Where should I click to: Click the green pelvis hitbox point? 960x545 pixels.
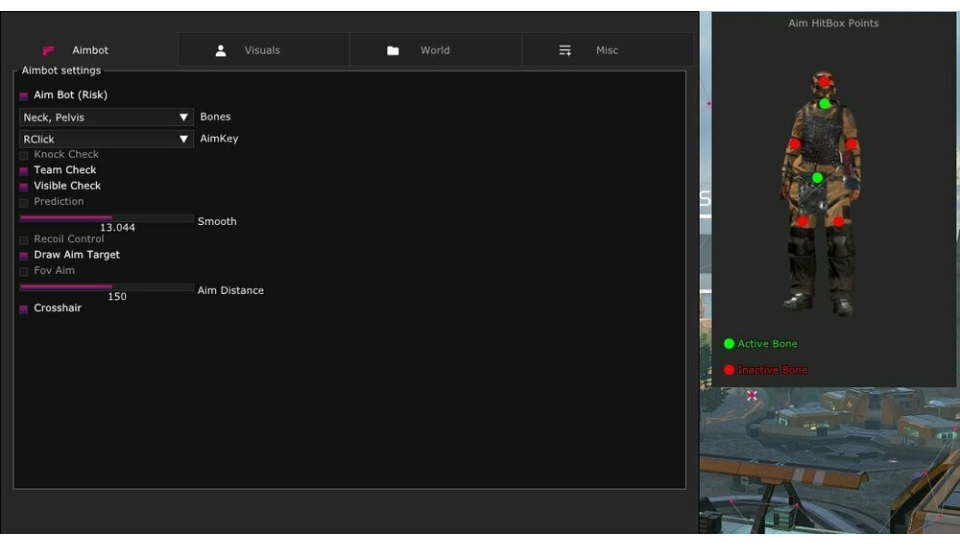click(x=817, y=178)
